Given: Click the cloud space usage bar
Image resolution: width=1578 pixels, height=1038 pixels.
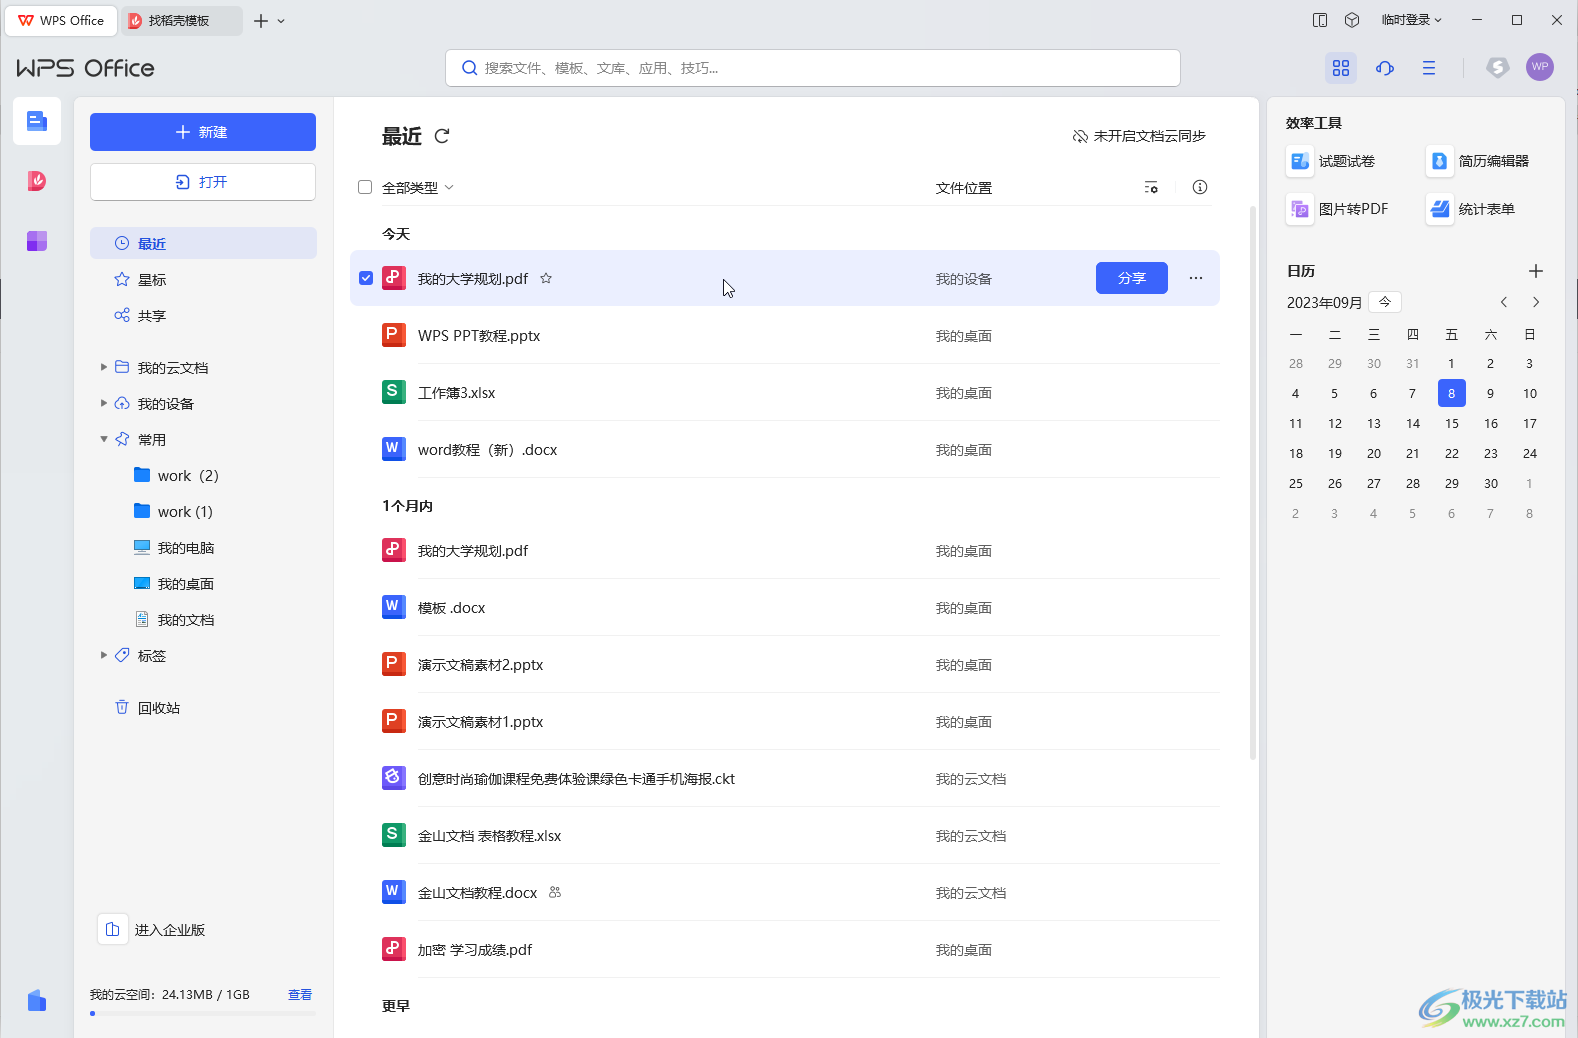Looking at the screenshot, I should [203, 1013].
